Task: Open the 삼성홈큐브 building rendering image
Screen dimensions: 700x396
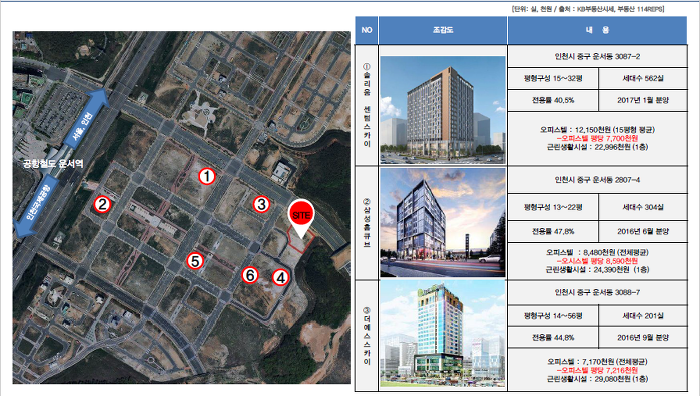Action: (443, 223)
